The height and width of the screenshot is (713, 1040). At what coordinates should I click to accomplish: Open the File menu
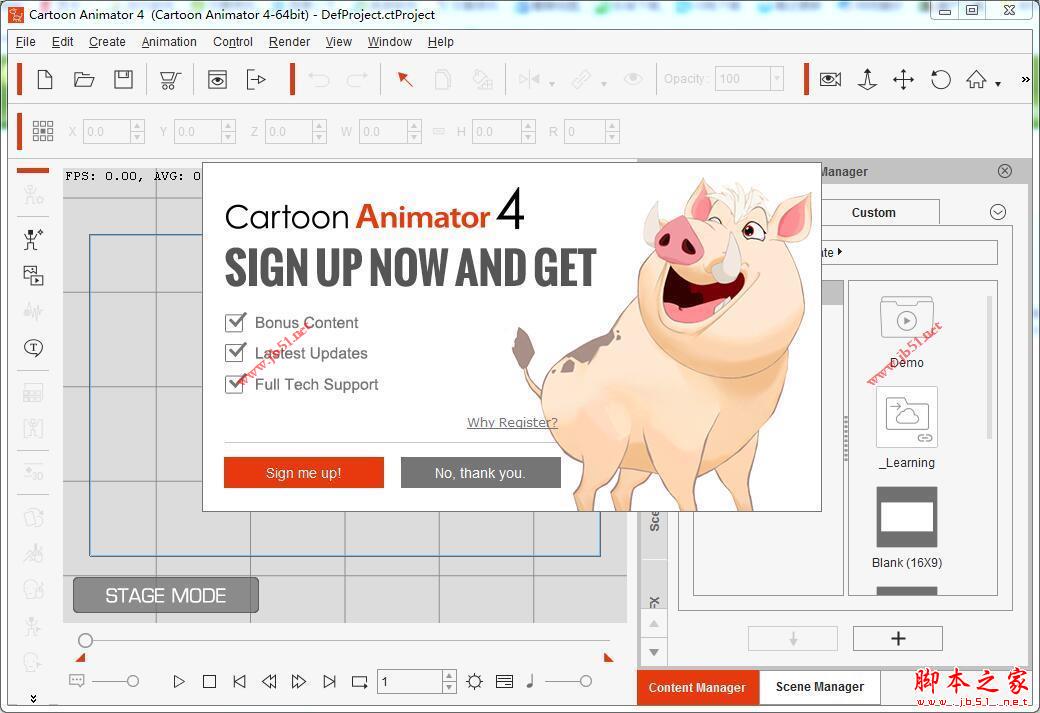(x=26, y=42)
